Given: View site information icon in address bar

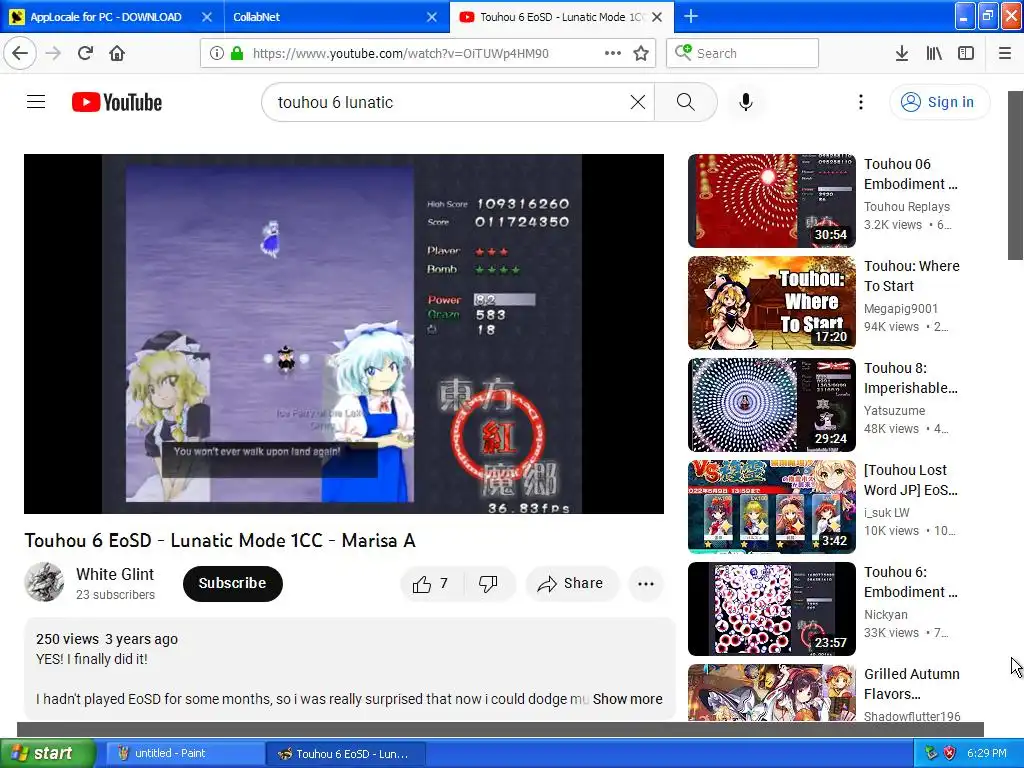Looking at the screenshot, I should click(217, 53).
